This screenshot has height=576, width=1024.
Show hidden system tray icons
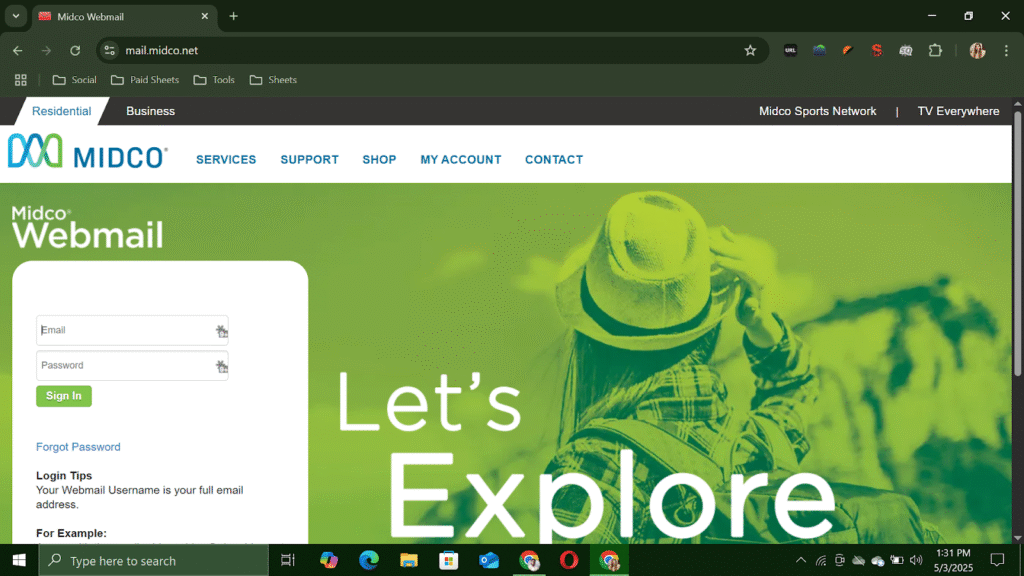click(801, 560)
